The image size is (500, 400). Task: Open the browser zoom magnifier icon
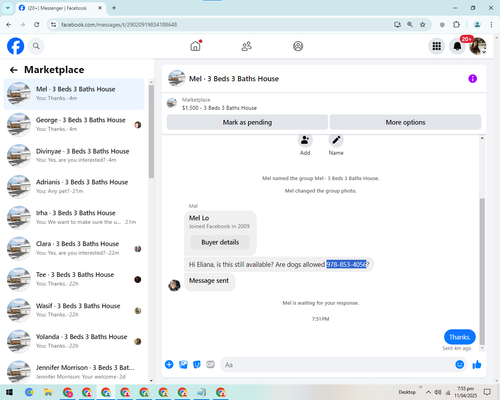[410, 25]
